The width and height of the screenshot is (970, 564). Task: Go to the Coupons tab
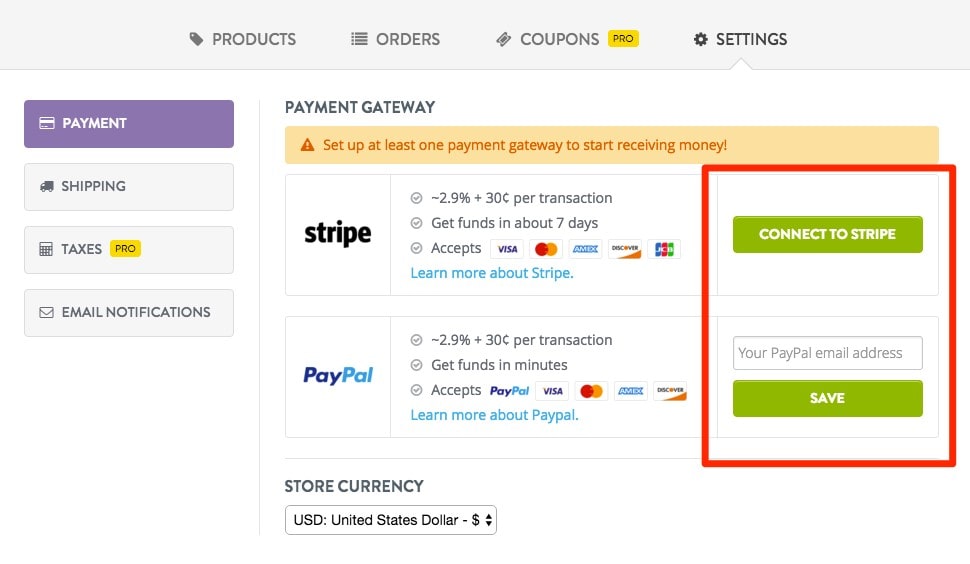[x=560, y=40]
